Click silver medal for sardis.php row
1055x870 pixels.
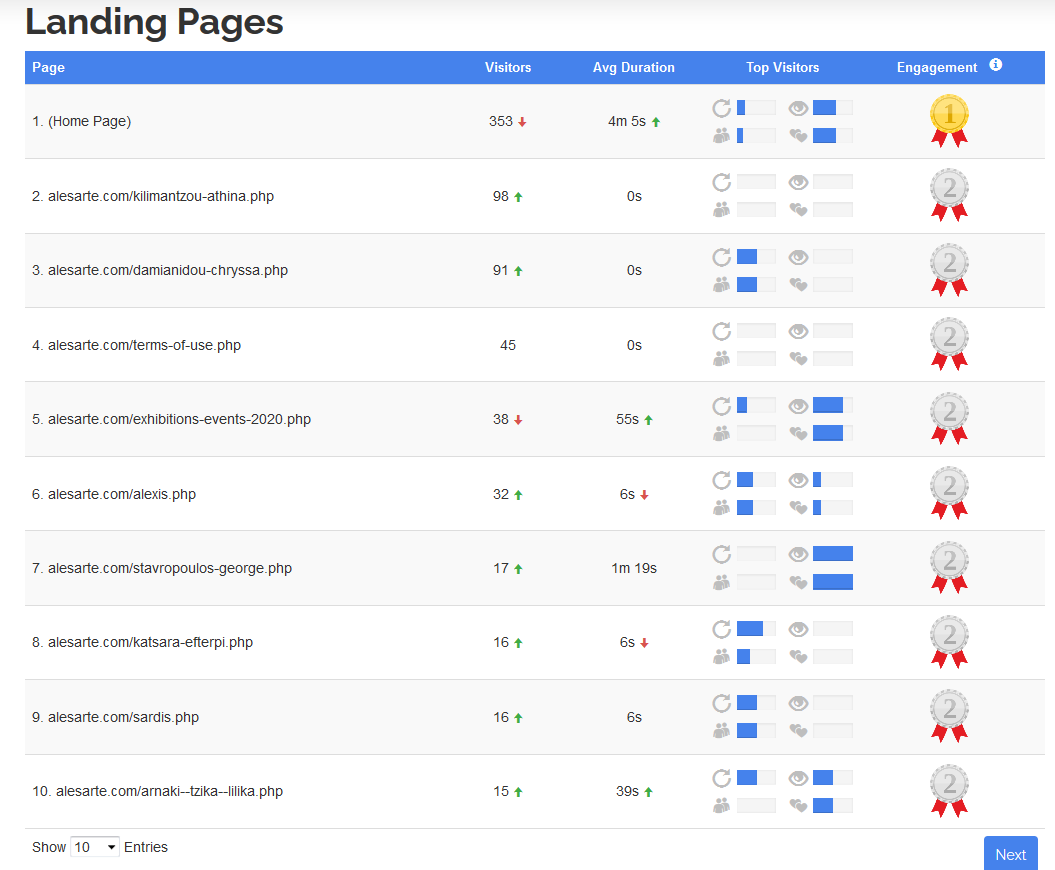(949, 716)
